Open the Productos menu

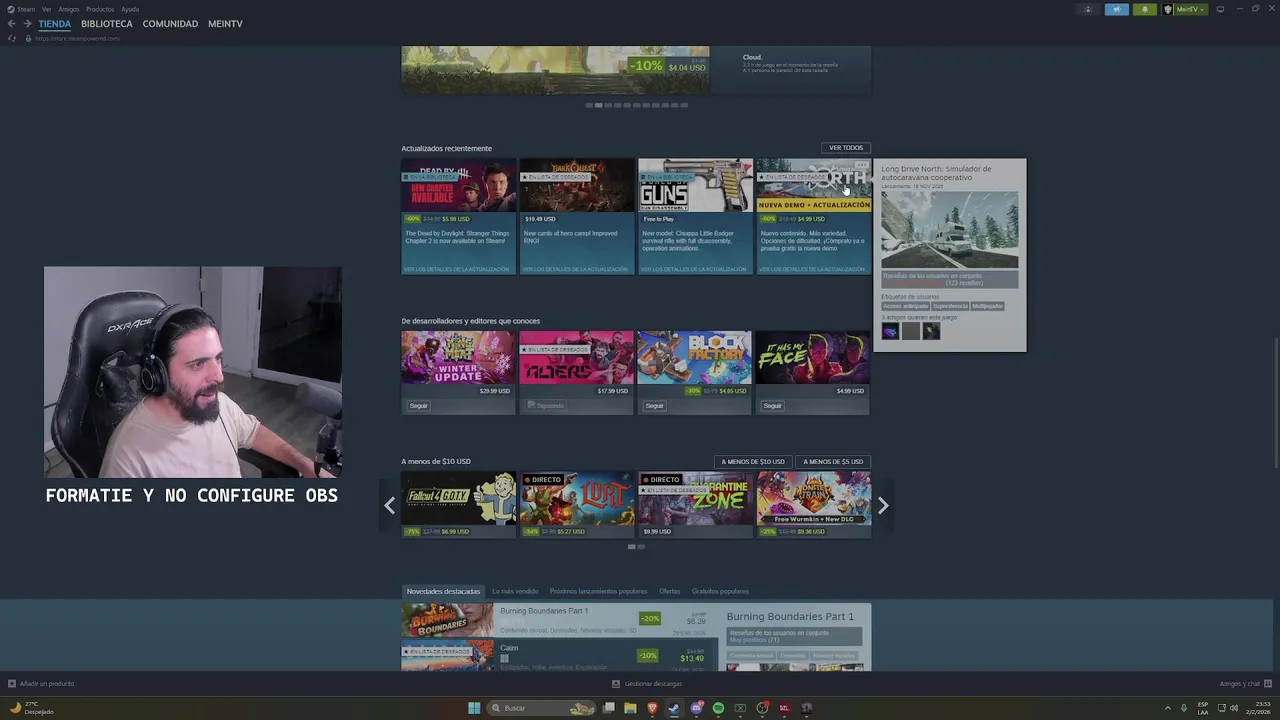100,9
